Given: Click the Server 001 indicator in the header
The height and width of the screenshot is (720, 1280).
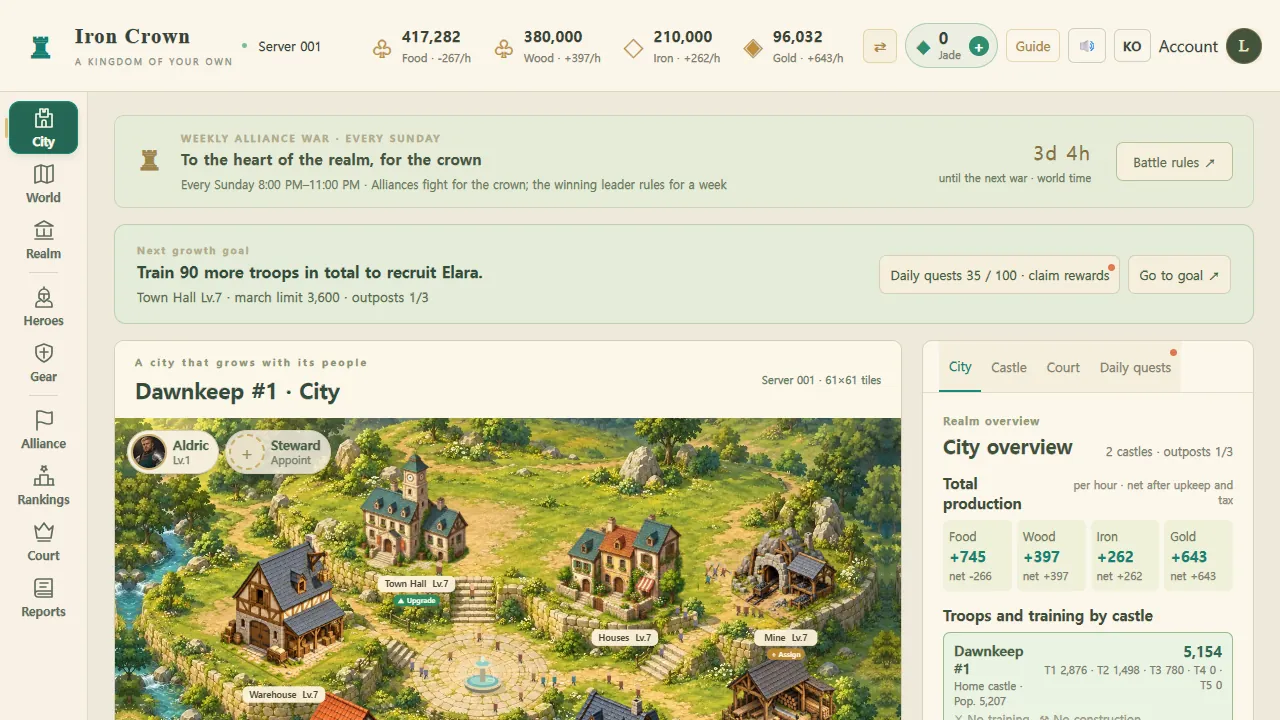Looking at the screenshot, I should tap(282, 46).
